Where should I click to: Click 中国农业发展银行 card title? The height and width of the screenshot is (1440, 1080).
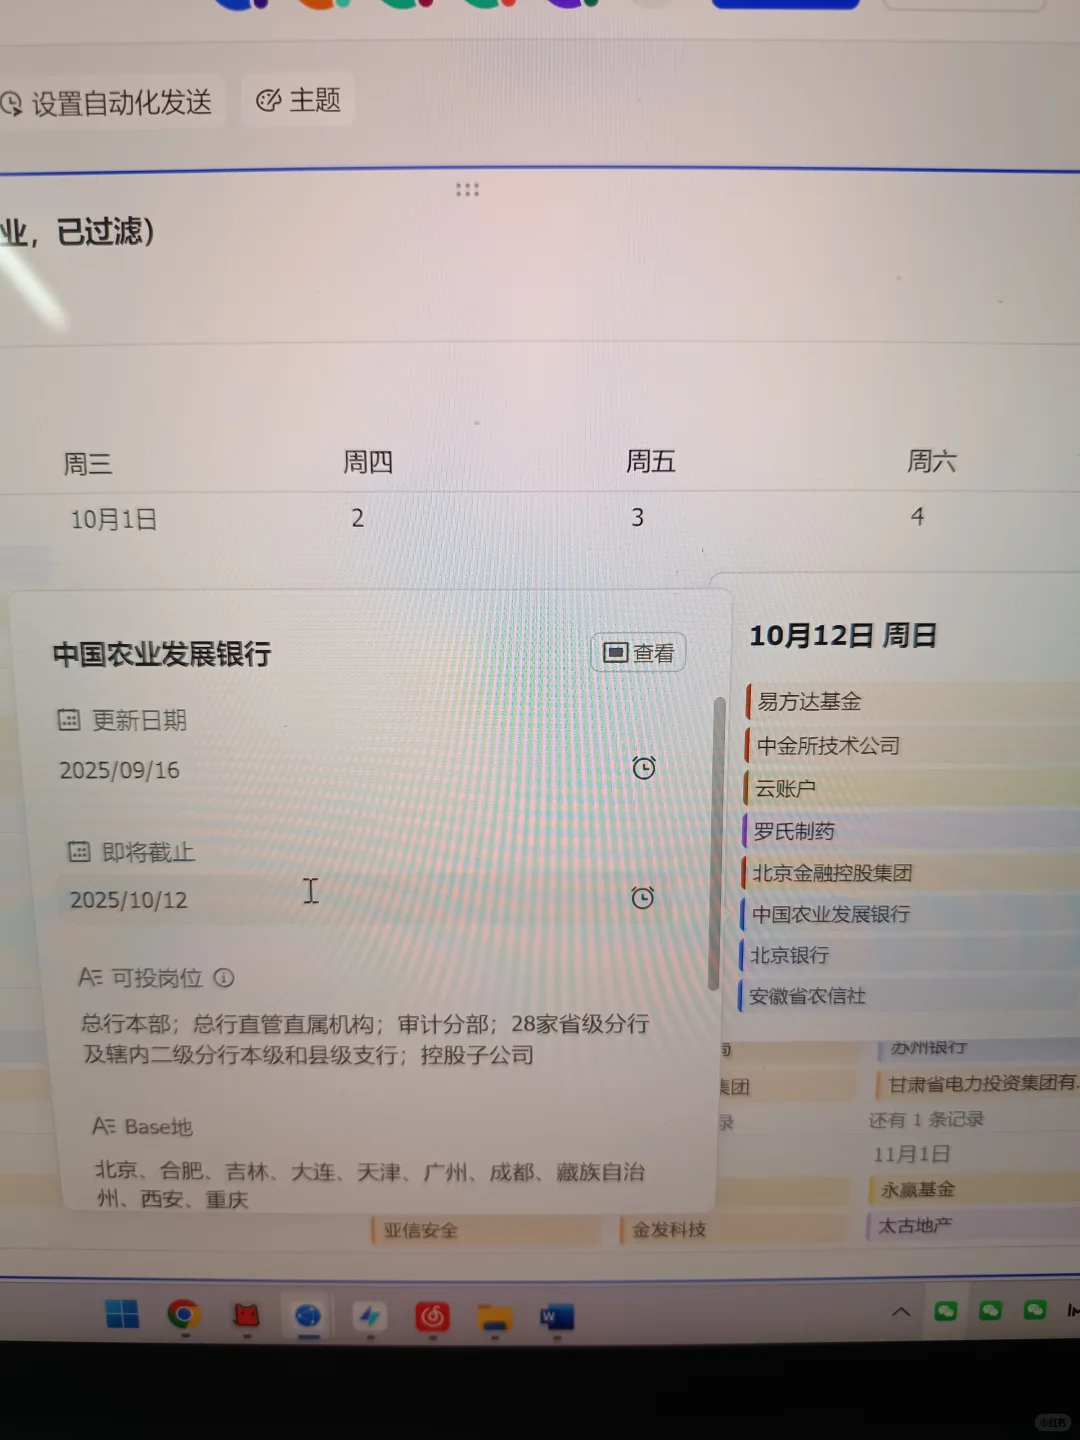pos(162,654)
